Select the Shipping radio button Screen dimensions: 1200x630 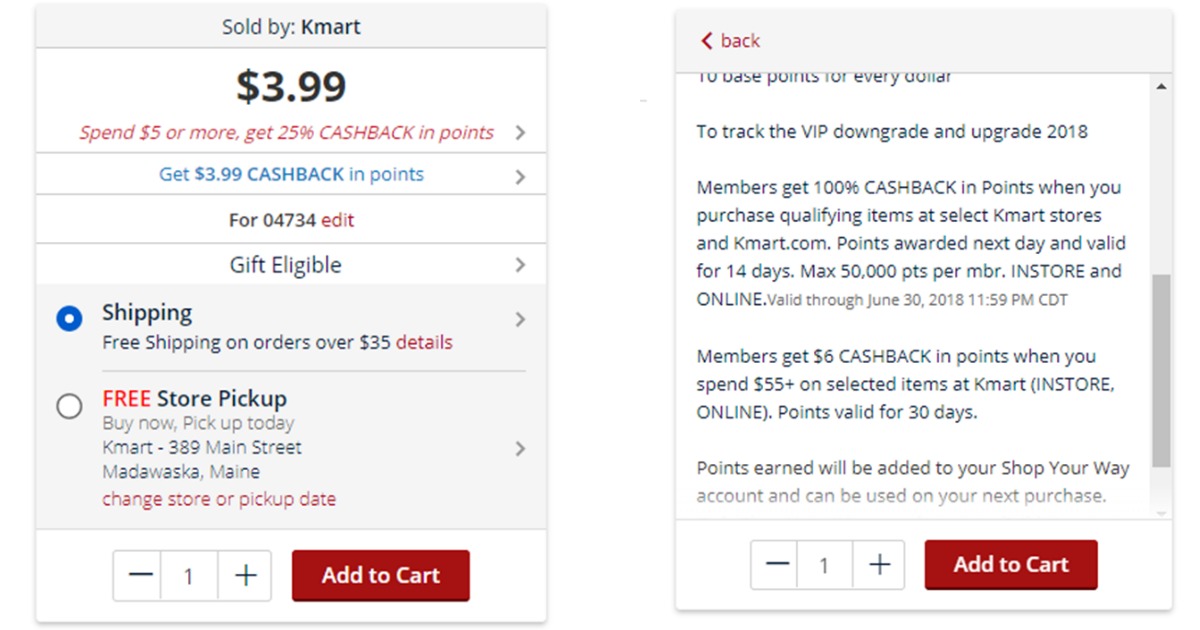(69, 320)
